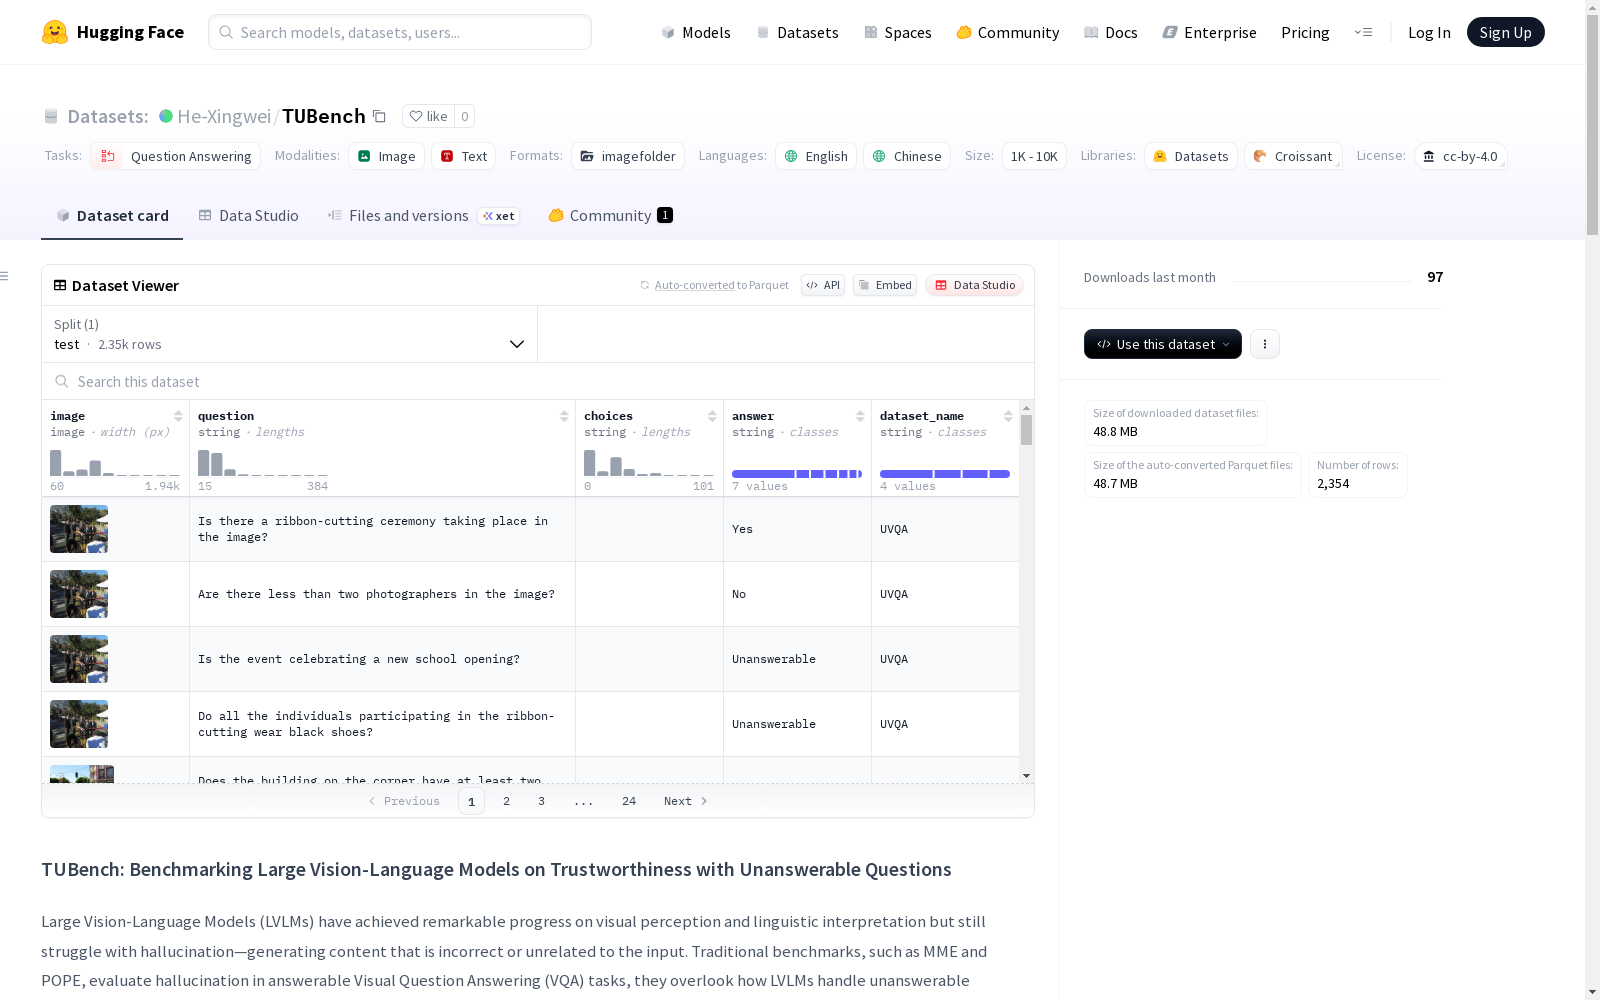Switch to the Dataset card tab
This screenshot has width=1600, height=1000.
click(x=112, y=216)
